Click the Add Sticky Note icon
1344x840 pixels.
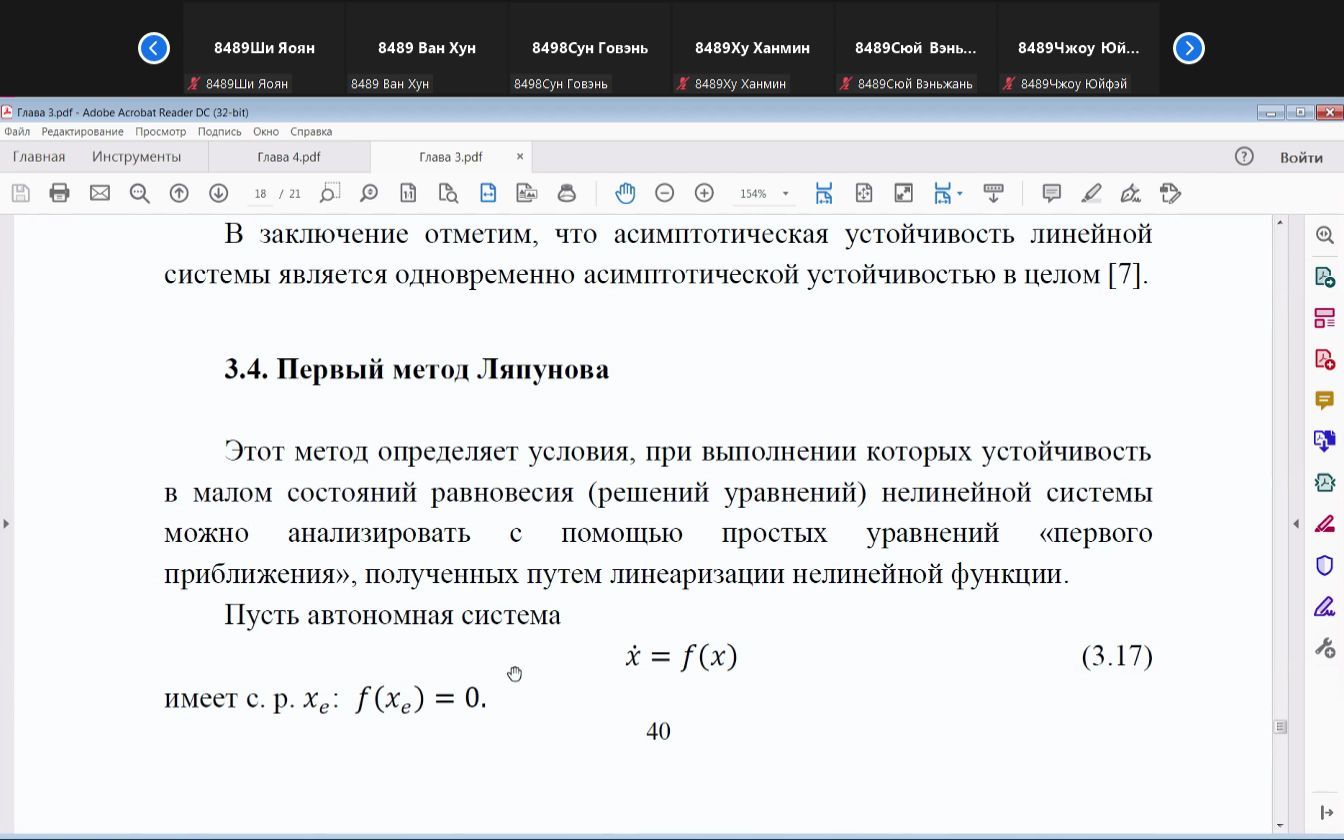point(1050,193)
